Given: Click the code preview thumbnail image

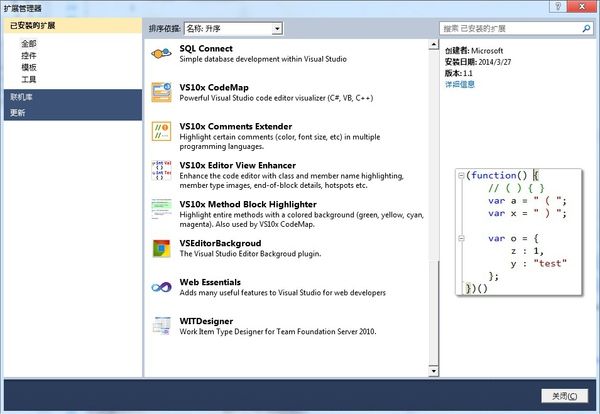Looking at the screenshot, I should coord(519,232).
